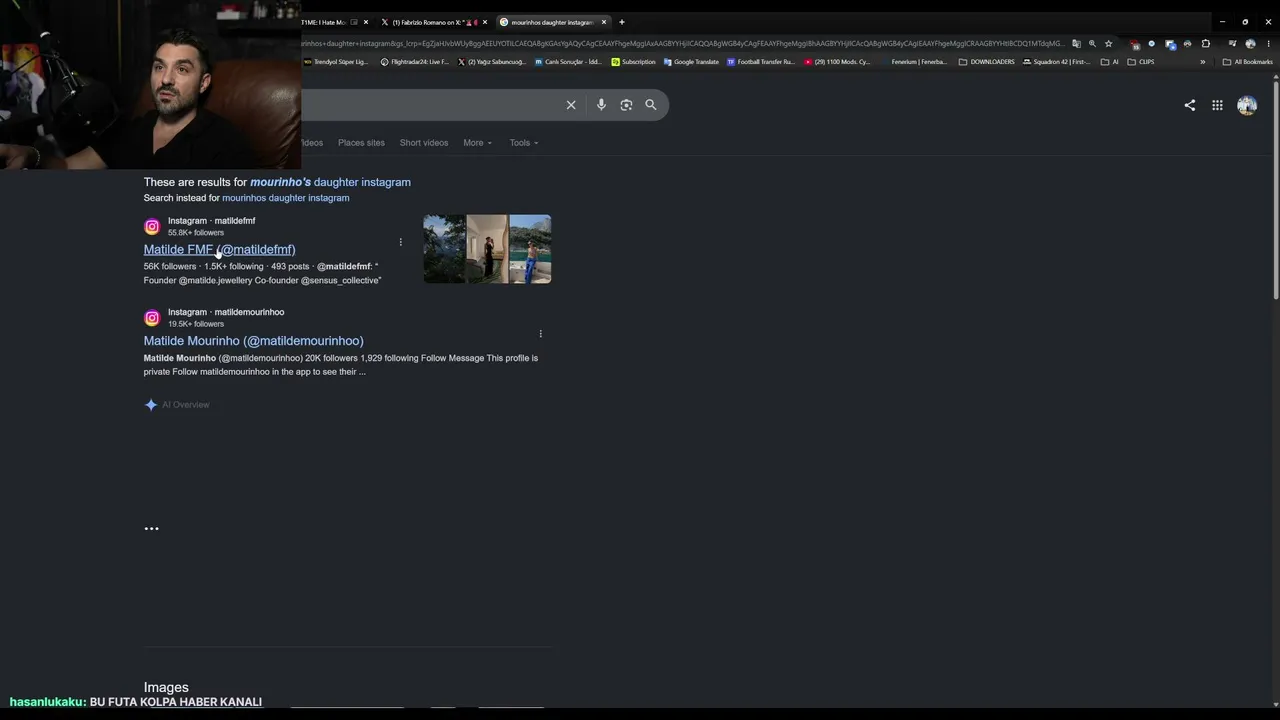Open the Matilde FMF (@matildefmf) result
Image resolution: width=1280 pixels, height=720 pixels.
tap(219, 250)
